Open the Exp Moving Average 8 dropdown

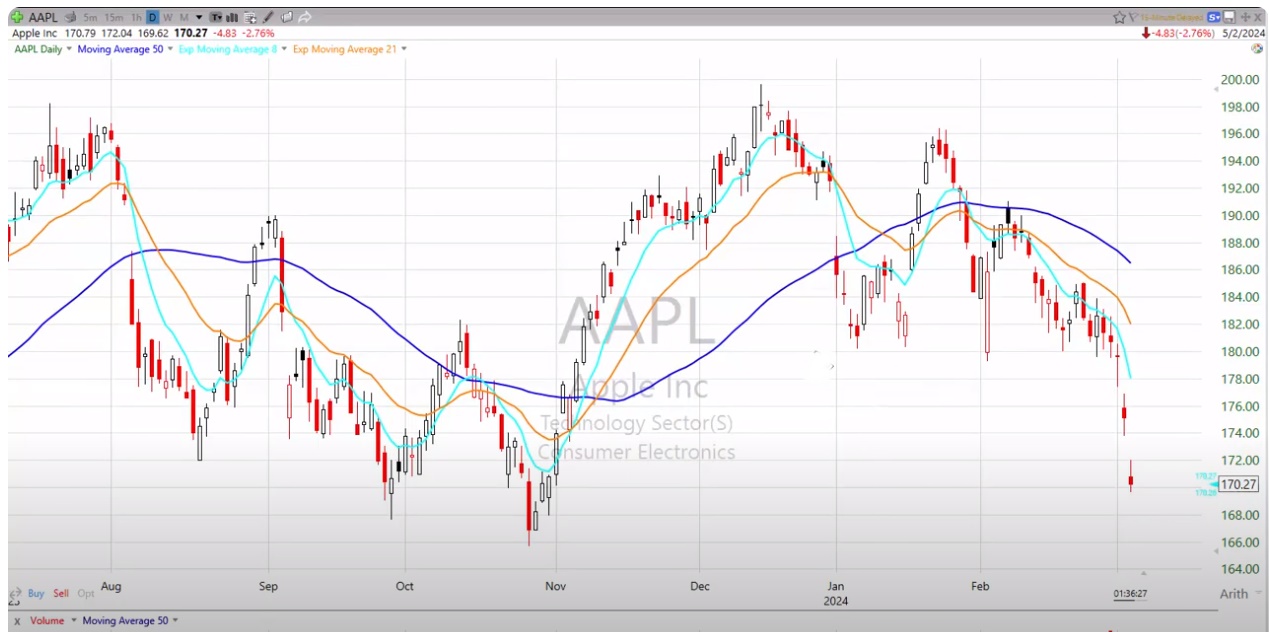284,49
